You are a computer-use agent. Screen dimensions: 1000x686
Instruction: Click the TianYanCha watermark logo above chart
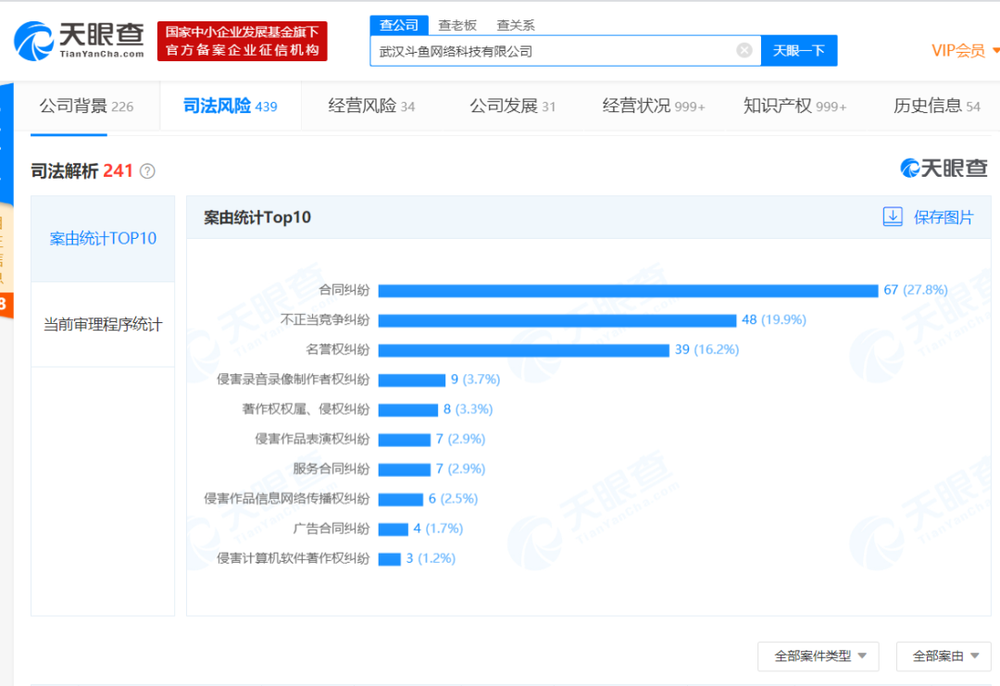coord(943,168)
